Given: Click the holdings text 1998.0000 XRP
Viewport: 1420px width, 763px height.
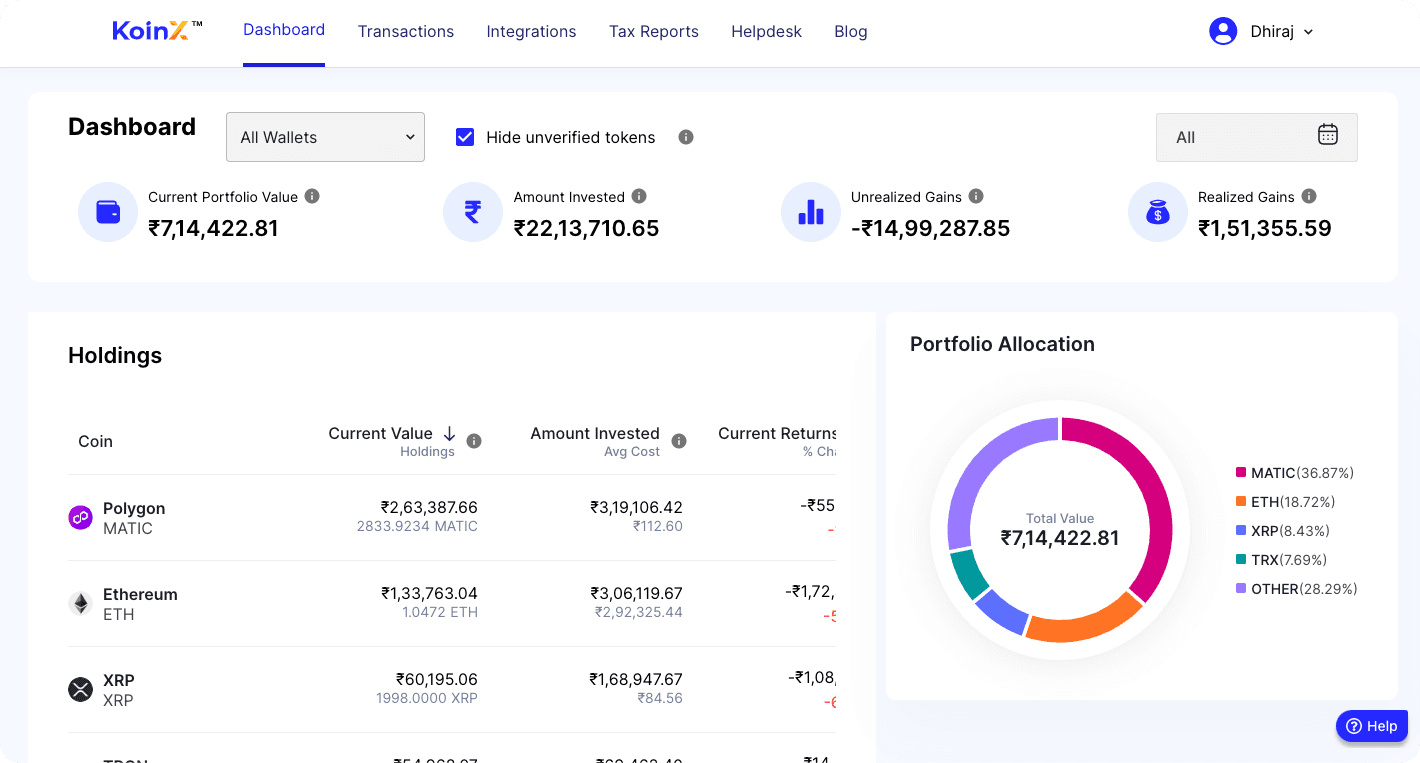Looking at the screenshot, I should 427,698.
